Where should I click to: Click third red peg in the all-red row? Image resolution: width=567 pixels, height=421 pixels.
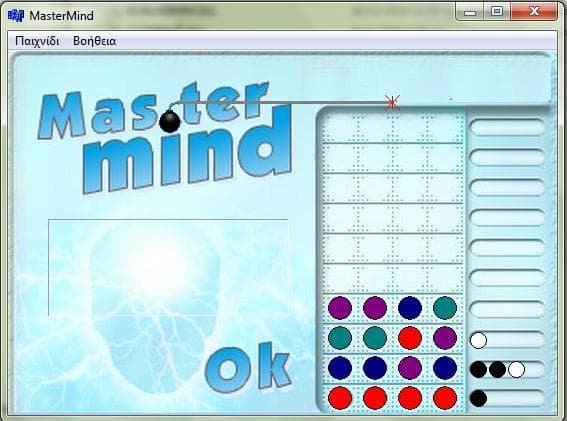[x=410, y=398]
